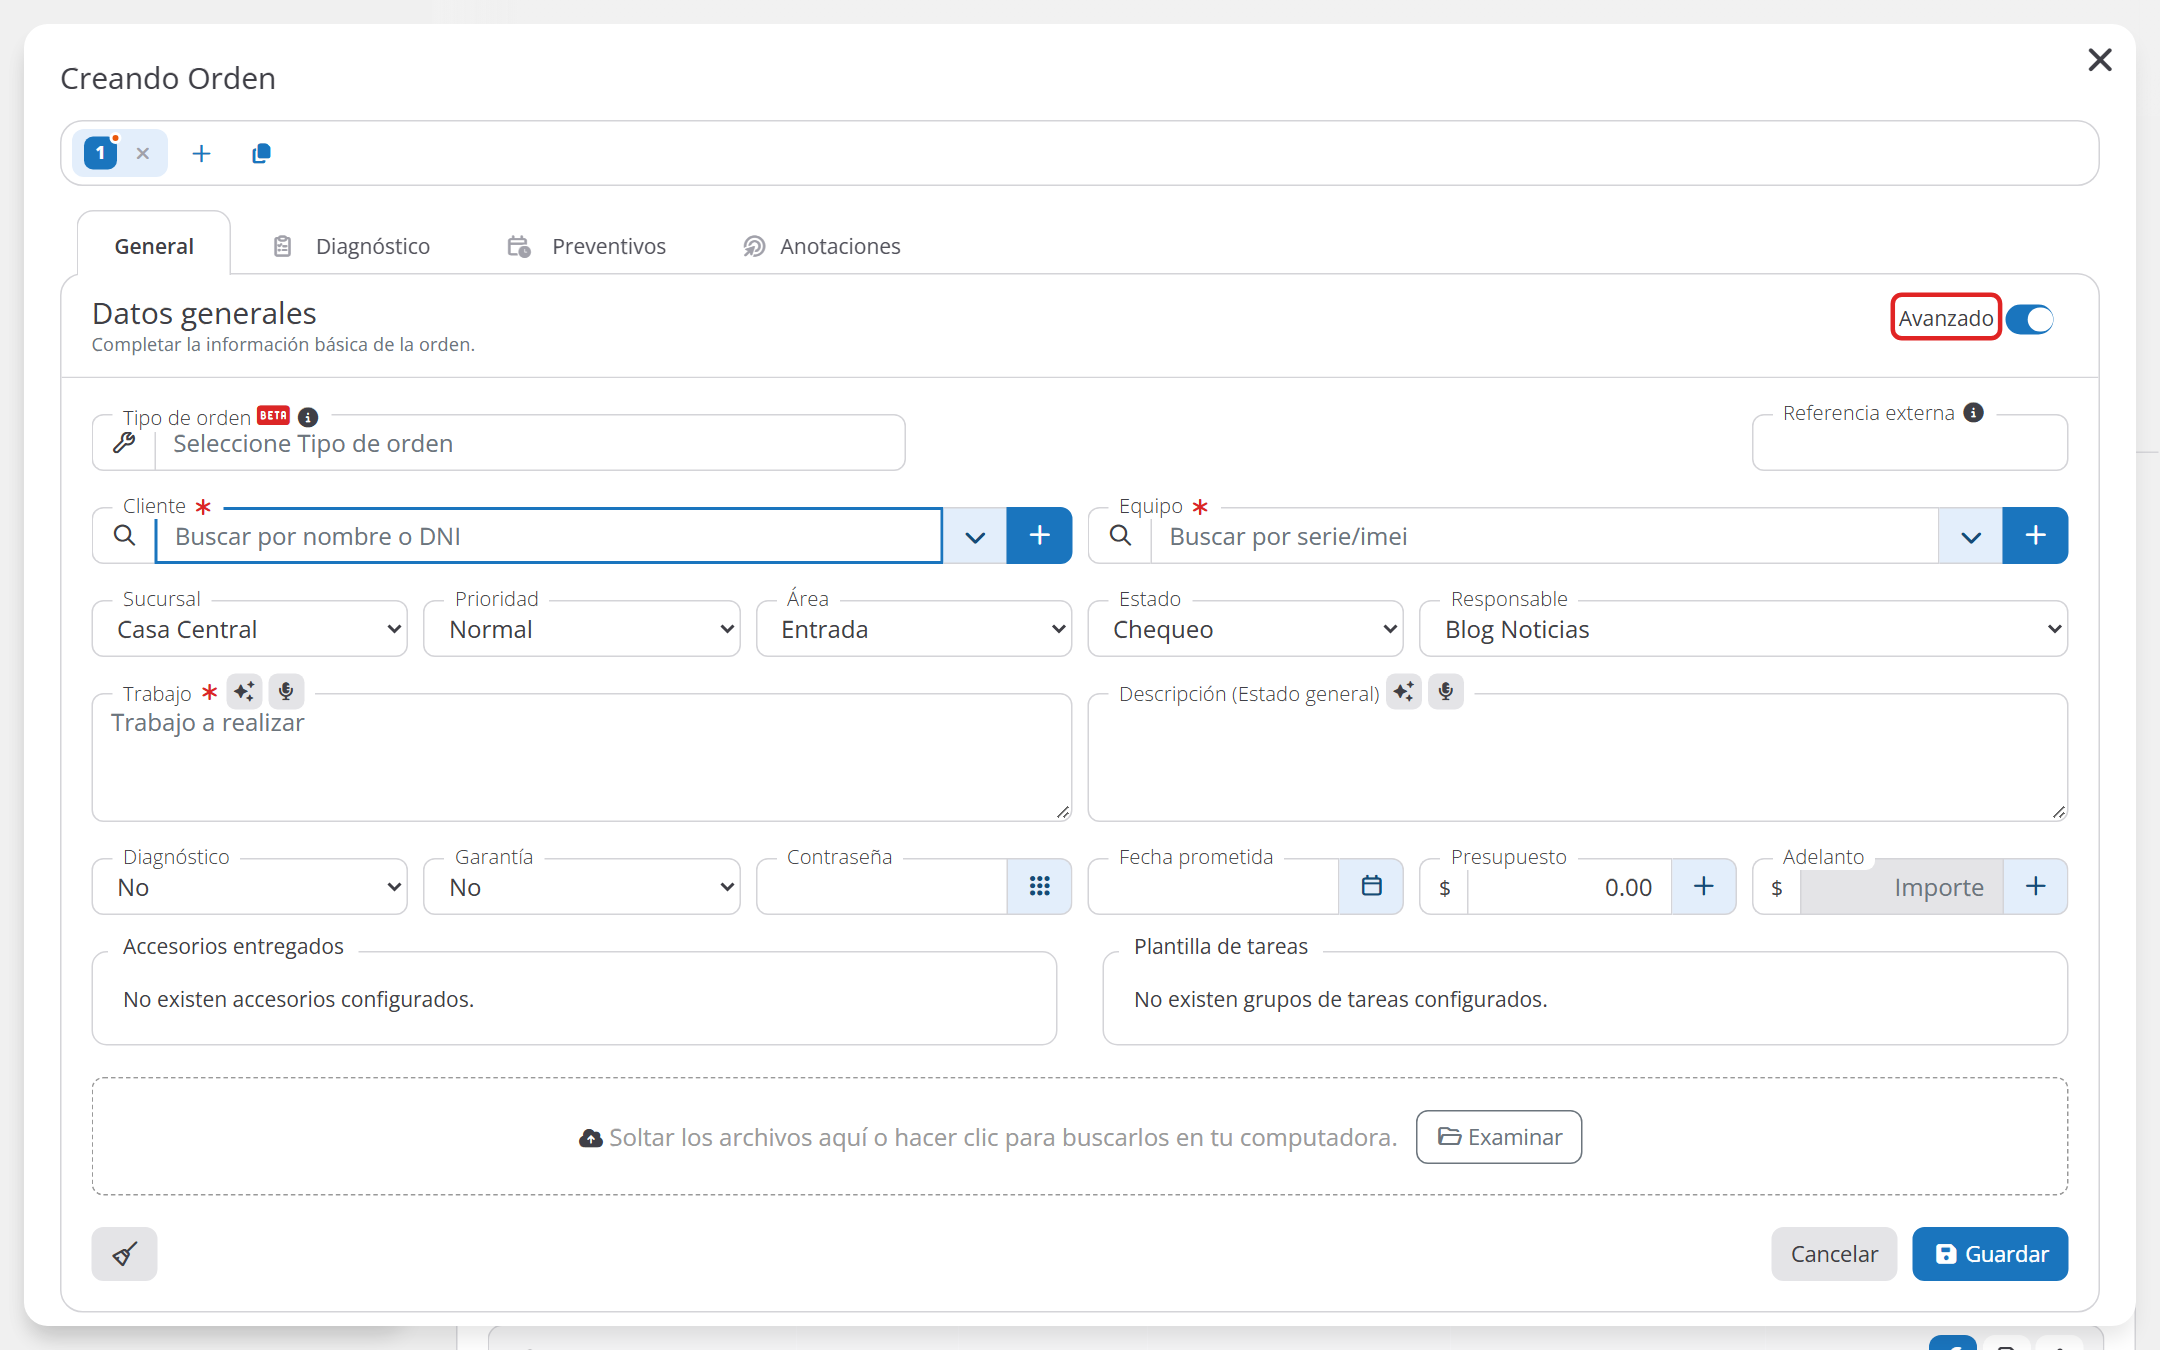
Task: Open the Área dropdown set to Entrada
Action: point(914,629)
